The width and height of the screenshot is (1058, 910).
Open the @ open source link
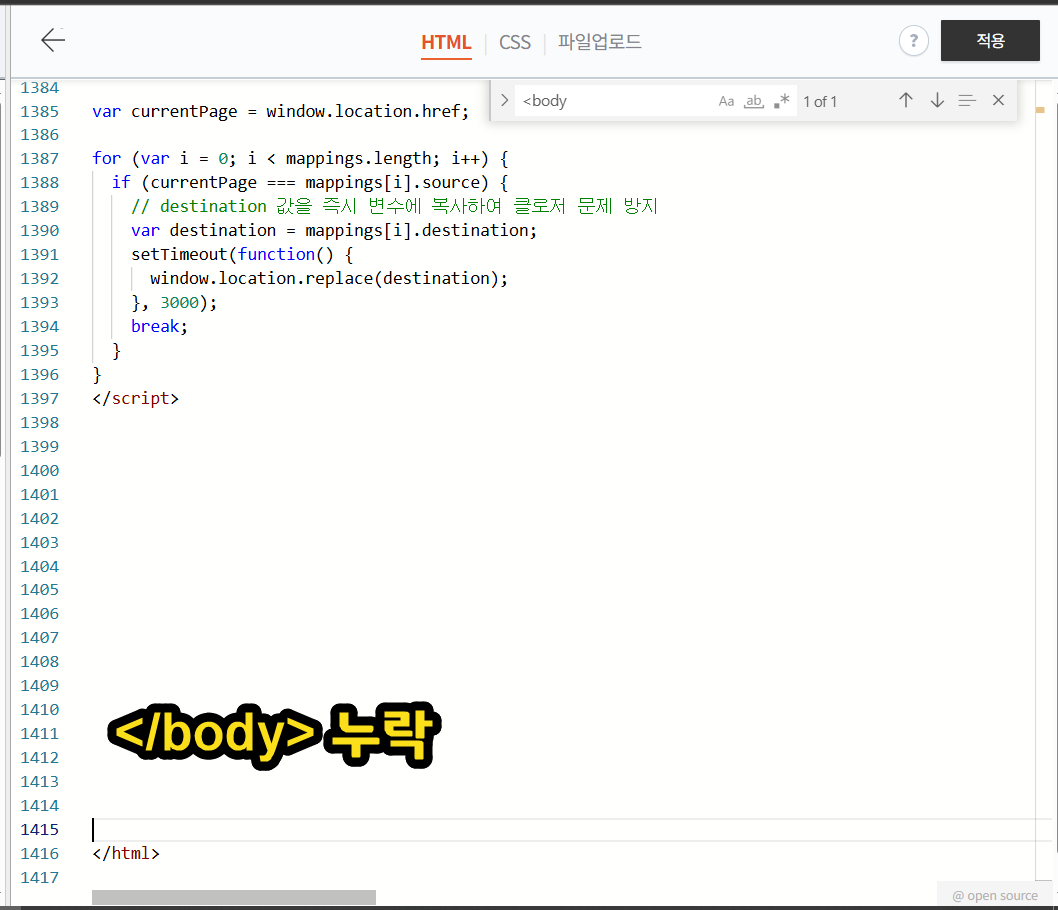tap(995, 896)
